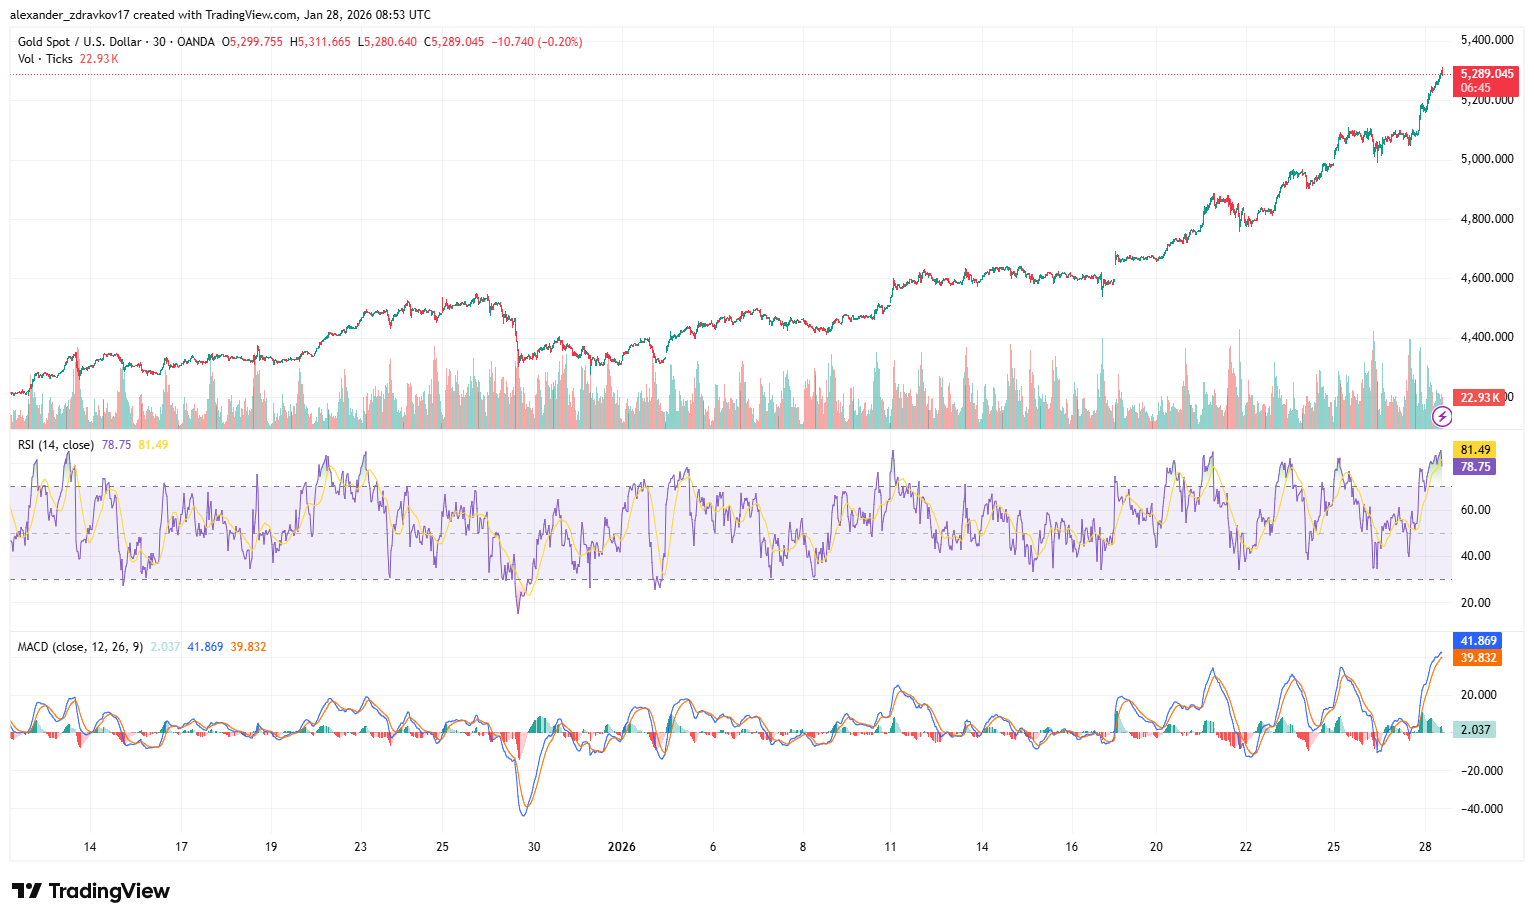Click the orange MACD signal tag 39.832
The image size is (1534, 921).
(1478, 658)
